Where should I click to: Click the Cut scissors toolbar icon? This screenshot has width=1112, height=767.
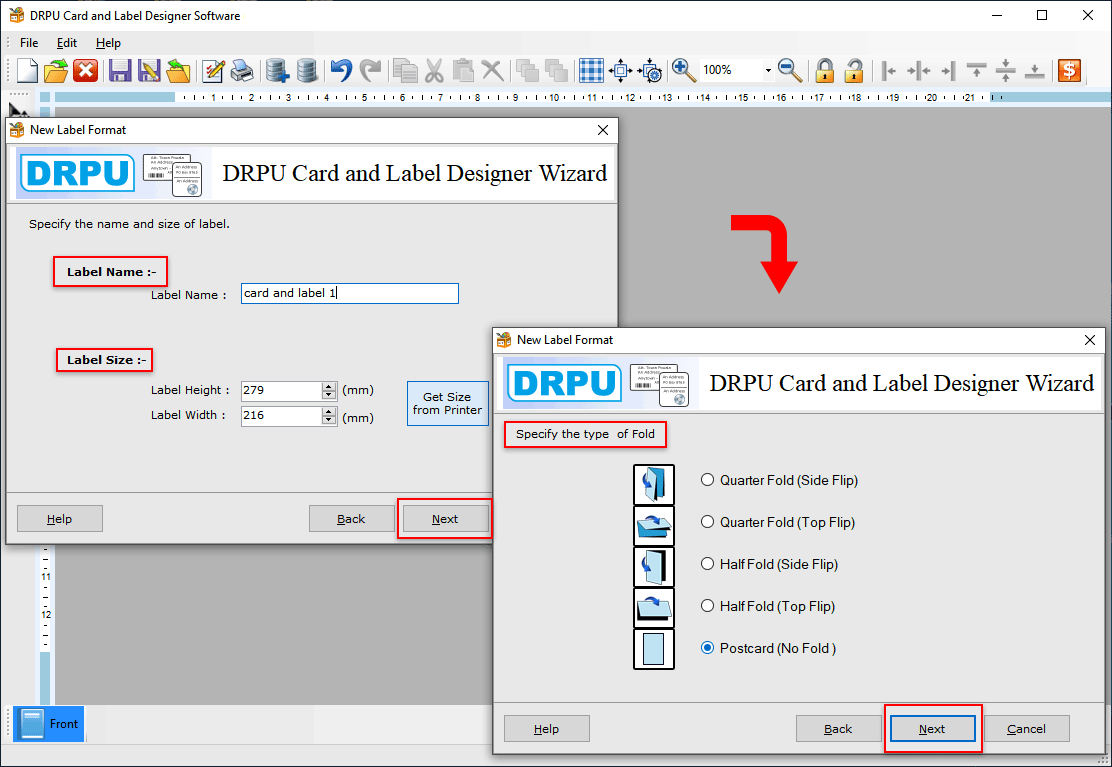click(x=434, y=70)
